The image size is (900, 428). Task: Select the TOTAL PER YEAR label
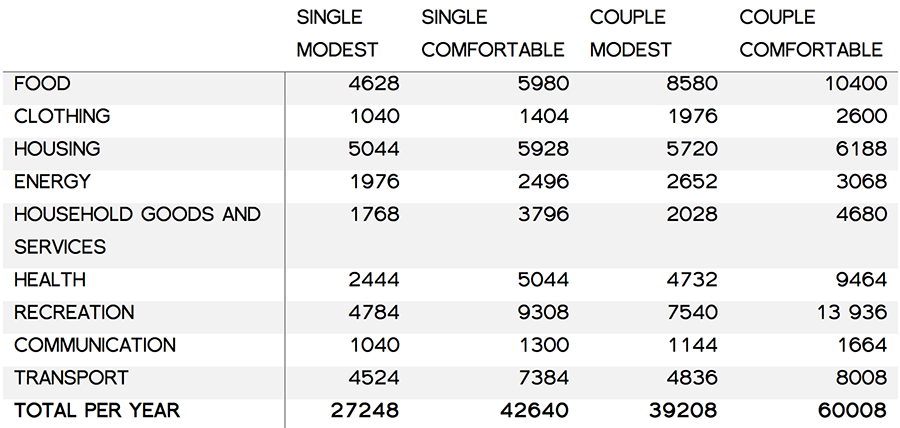(x=97, y=411)
